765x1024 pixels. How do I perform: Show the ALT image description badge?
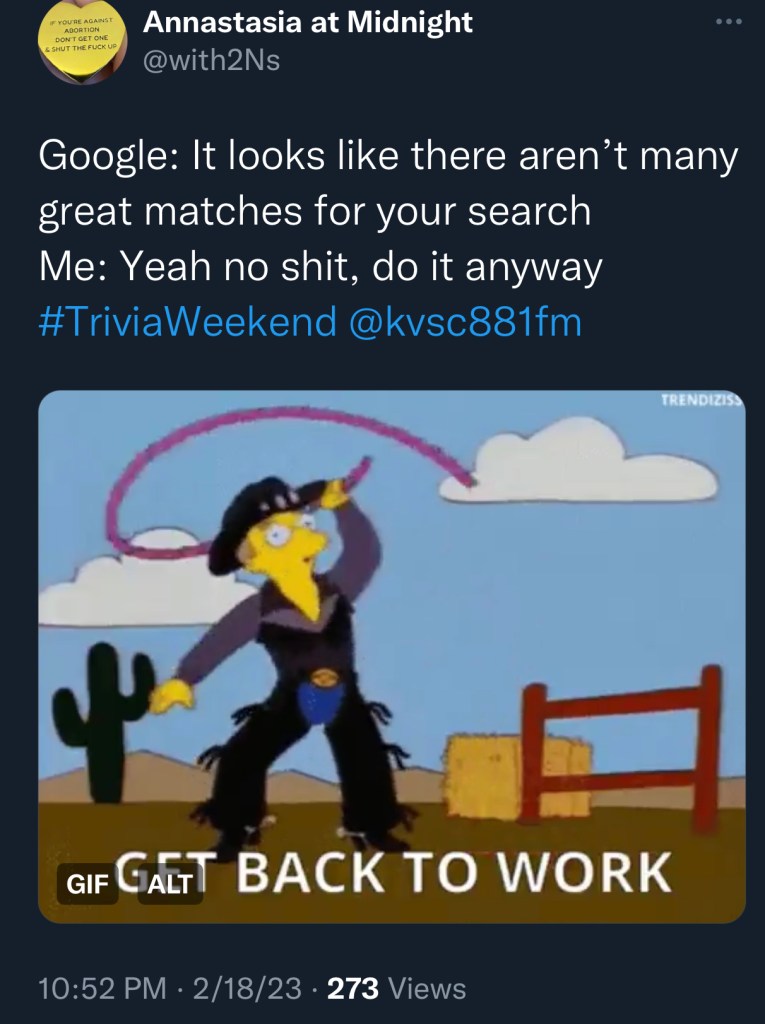coord(170,884)
